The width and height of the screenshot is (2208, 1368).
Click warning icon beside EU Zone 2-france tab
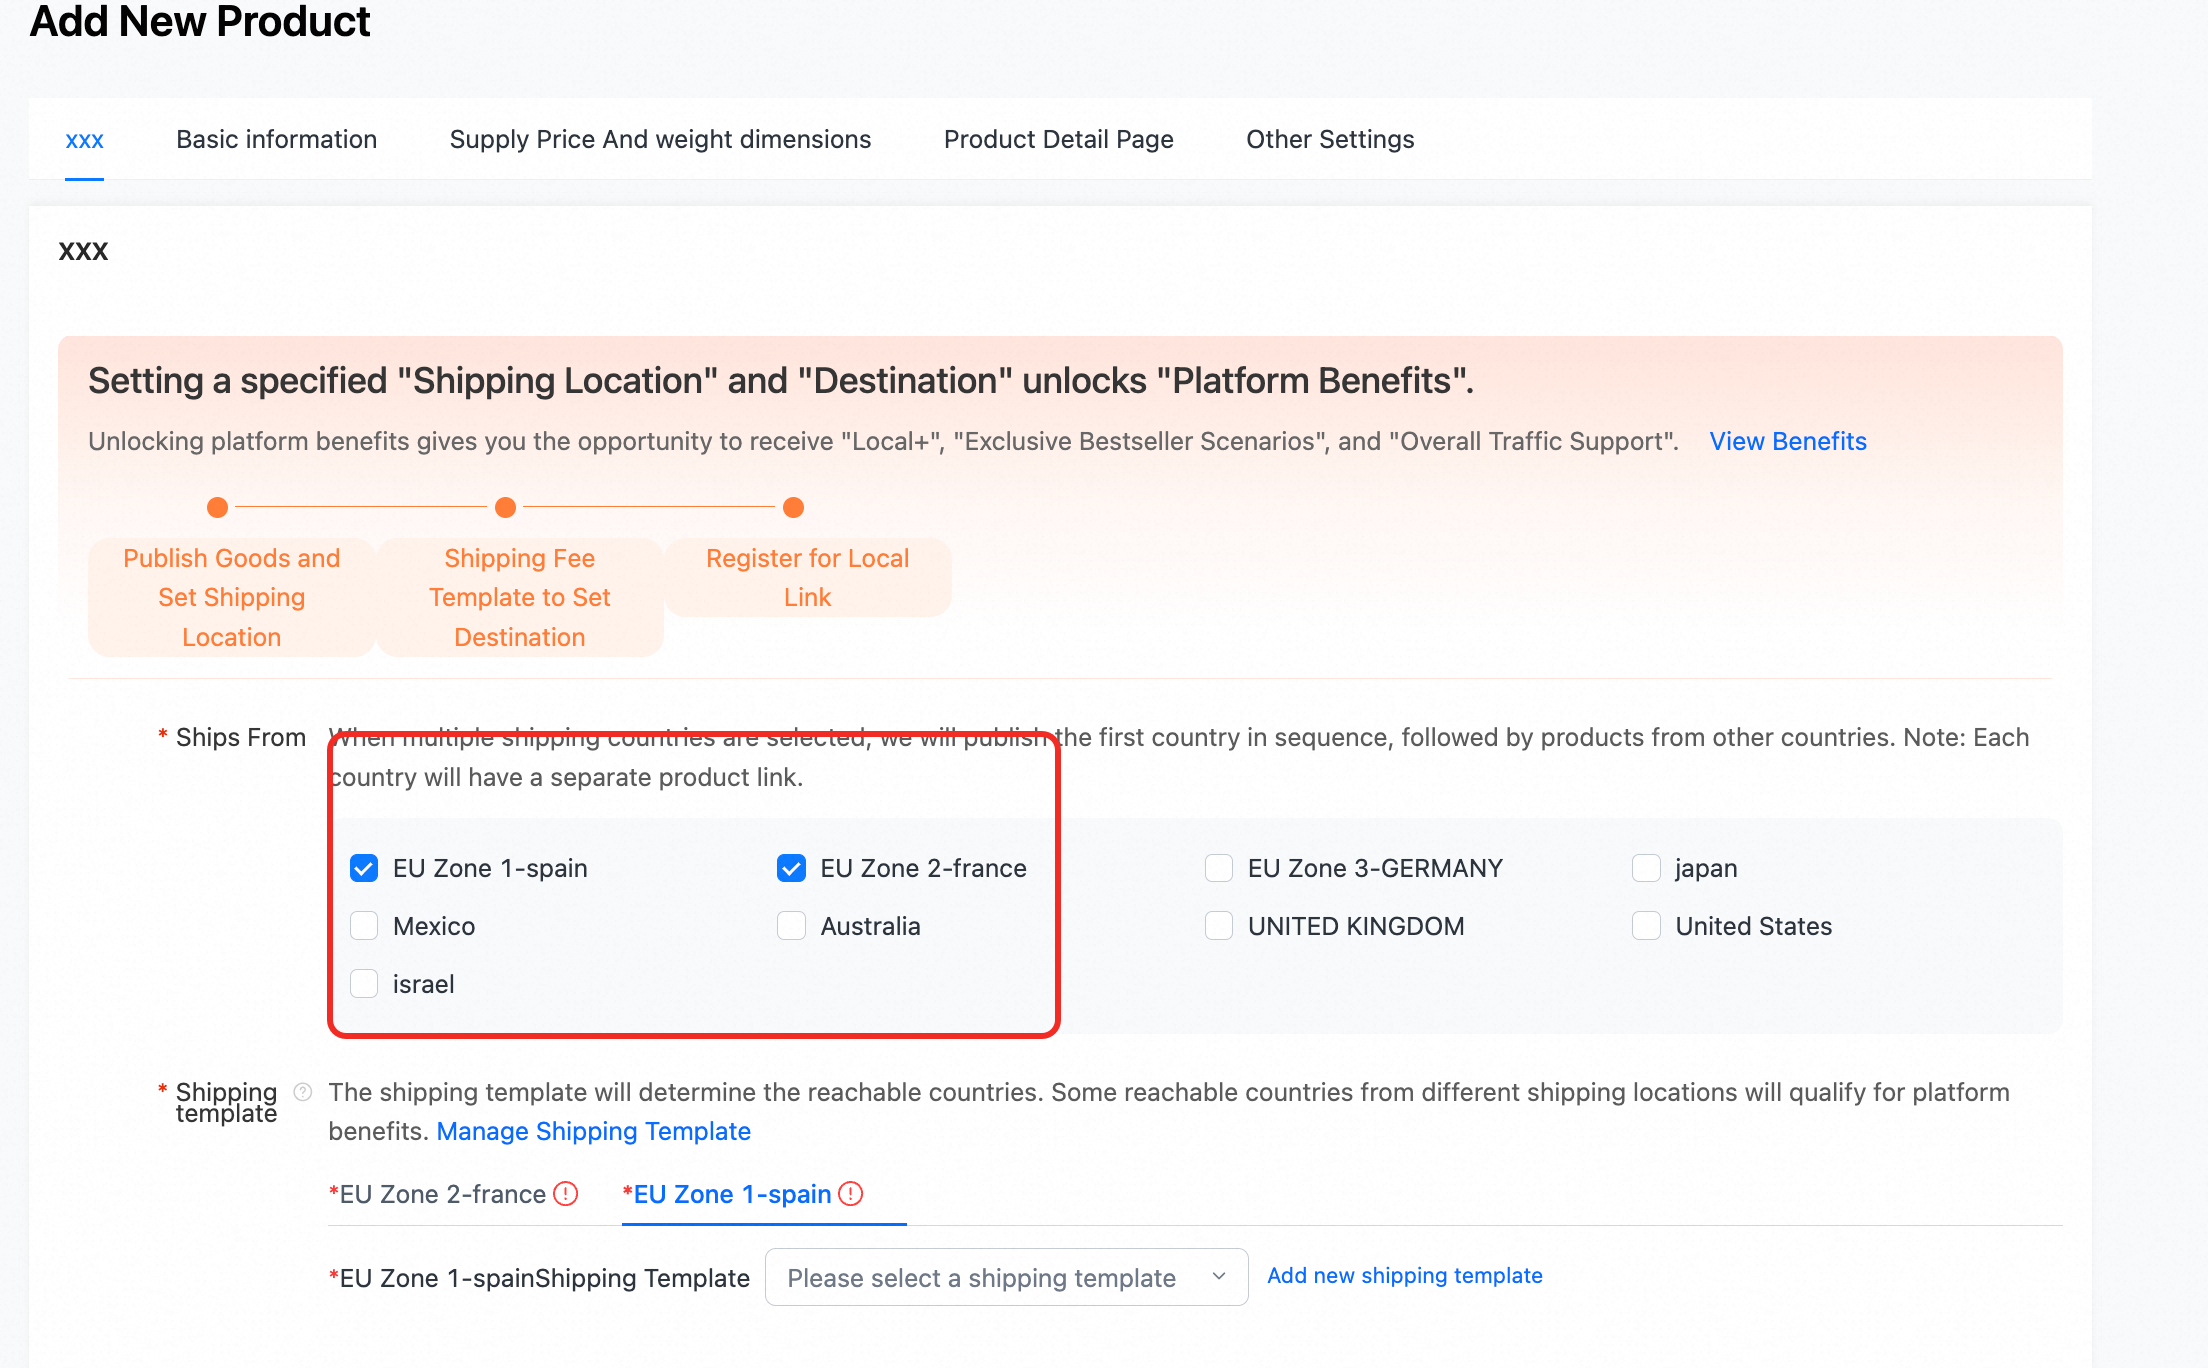[x=566, y=1193]
